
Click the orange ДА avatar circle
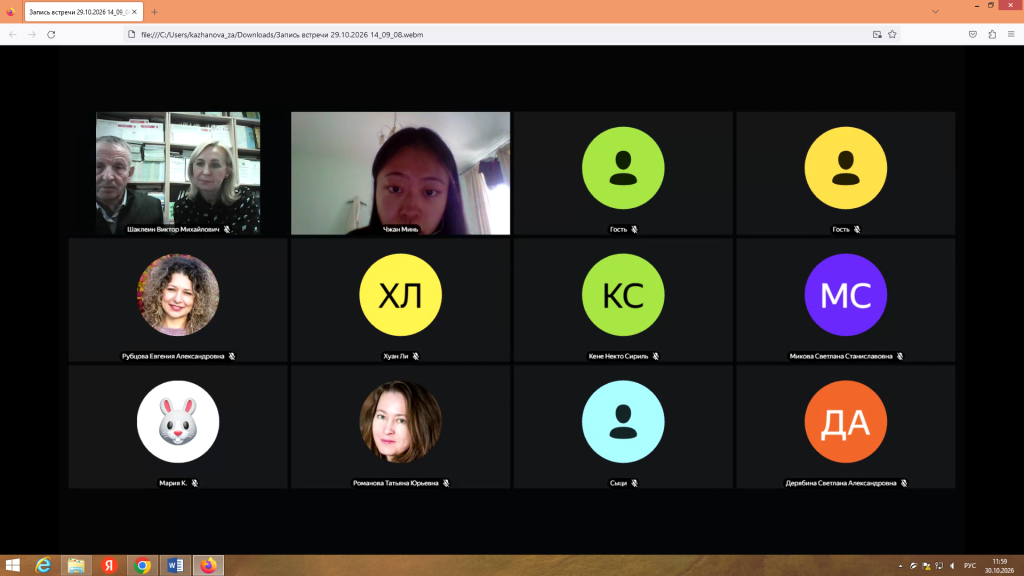[x=846, y=422]
